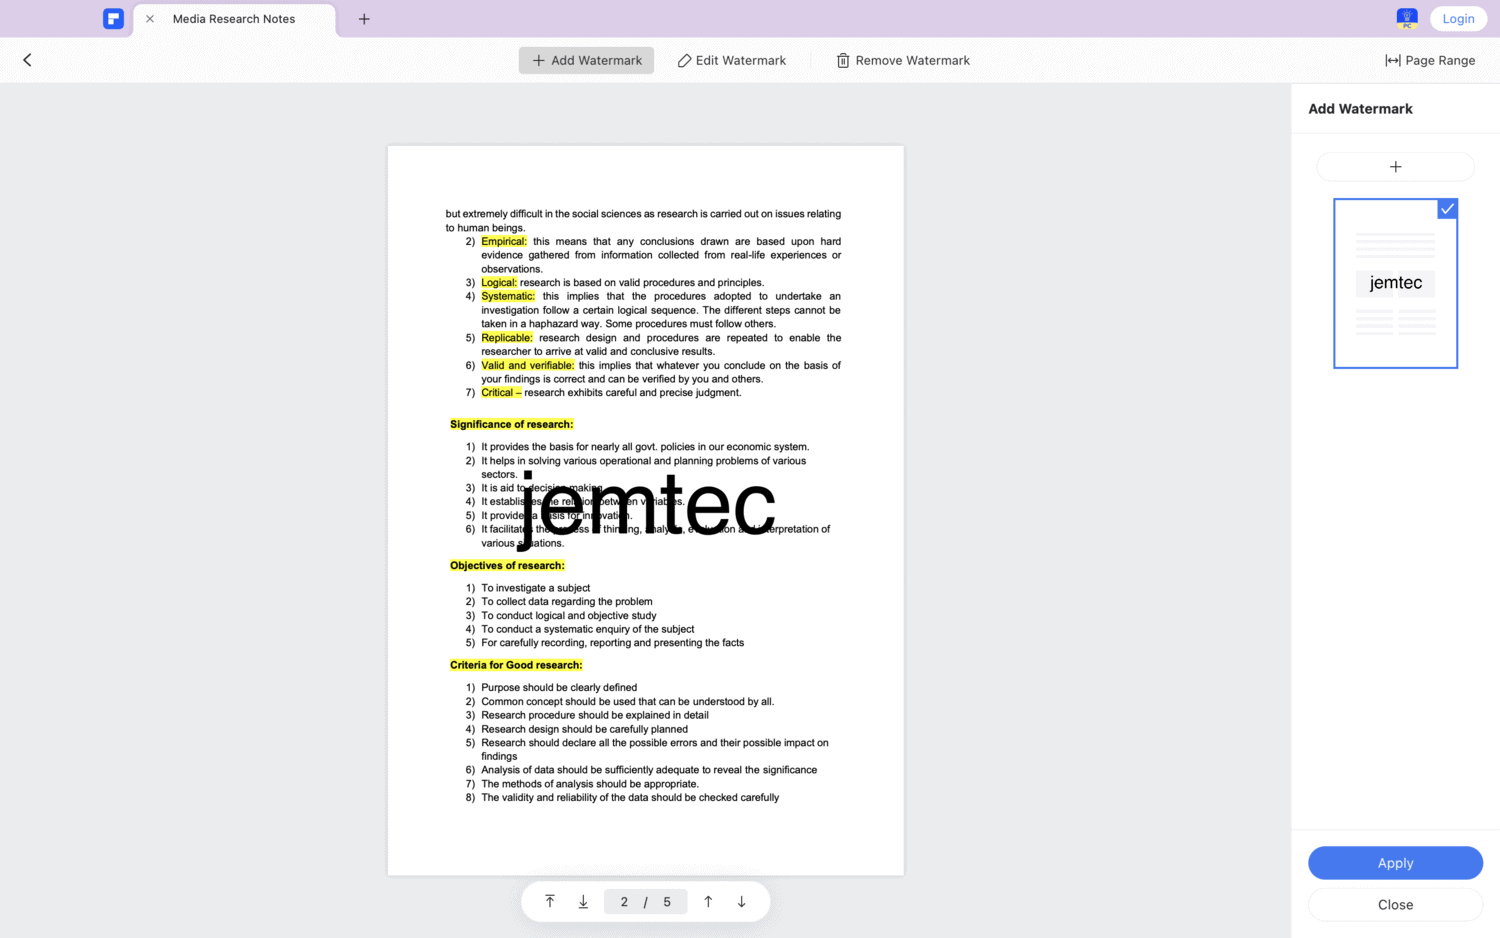
Task: Open the Add Watermark tool
Action: (x=586, y=60)
